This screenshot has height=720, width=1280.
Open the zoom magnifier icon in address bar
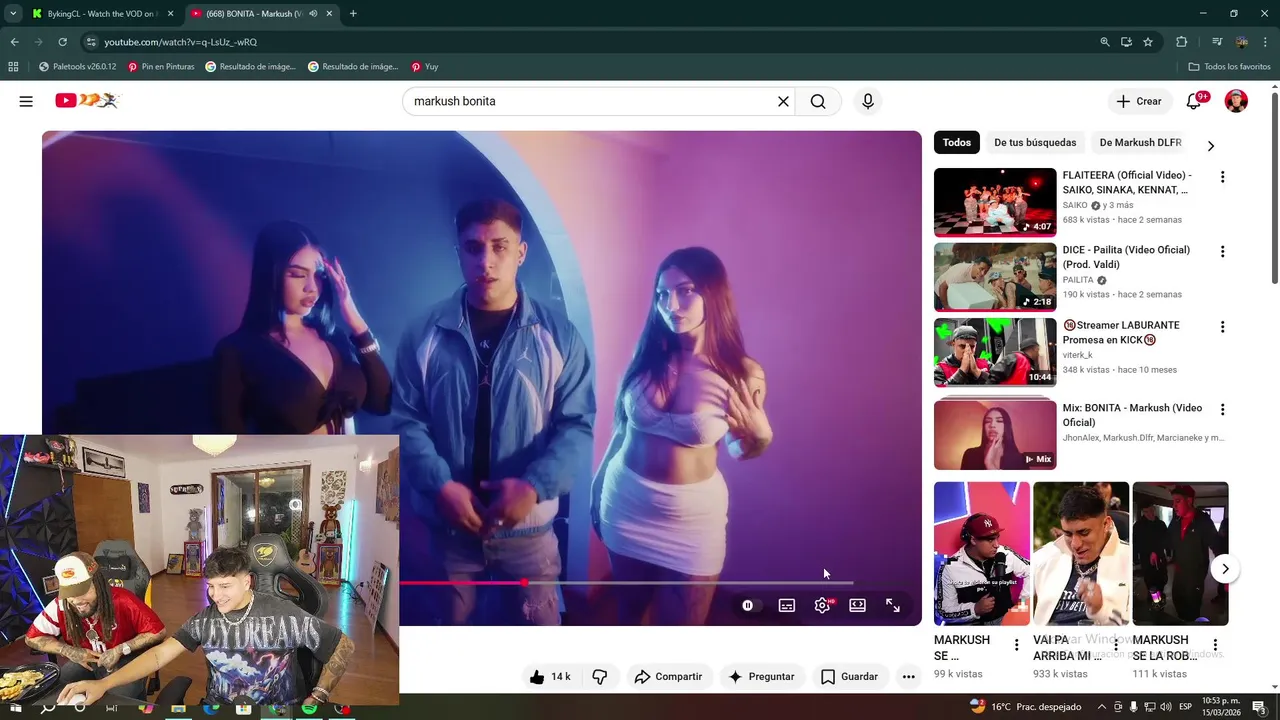pyautogui.click(x=1105, y=42)
